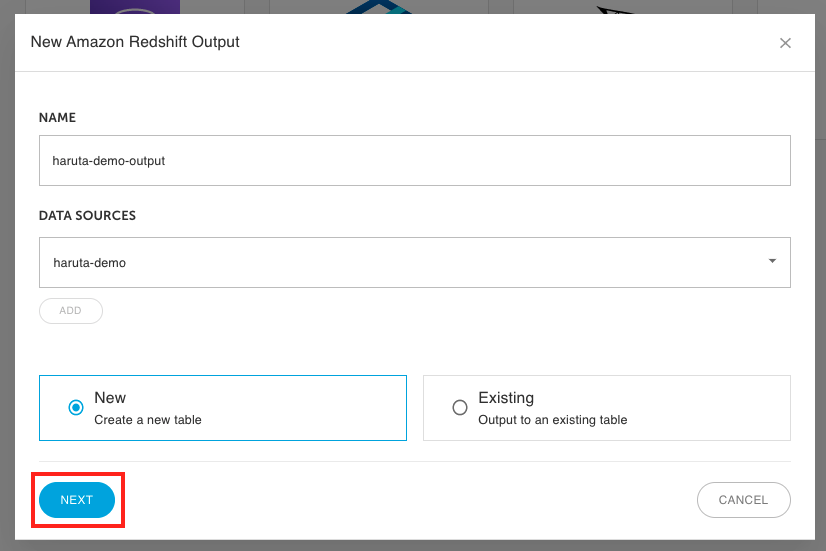Click the dialog title New Amazon Redshift Output
This screenshot has width=826, height=551.
coord(135,42)
